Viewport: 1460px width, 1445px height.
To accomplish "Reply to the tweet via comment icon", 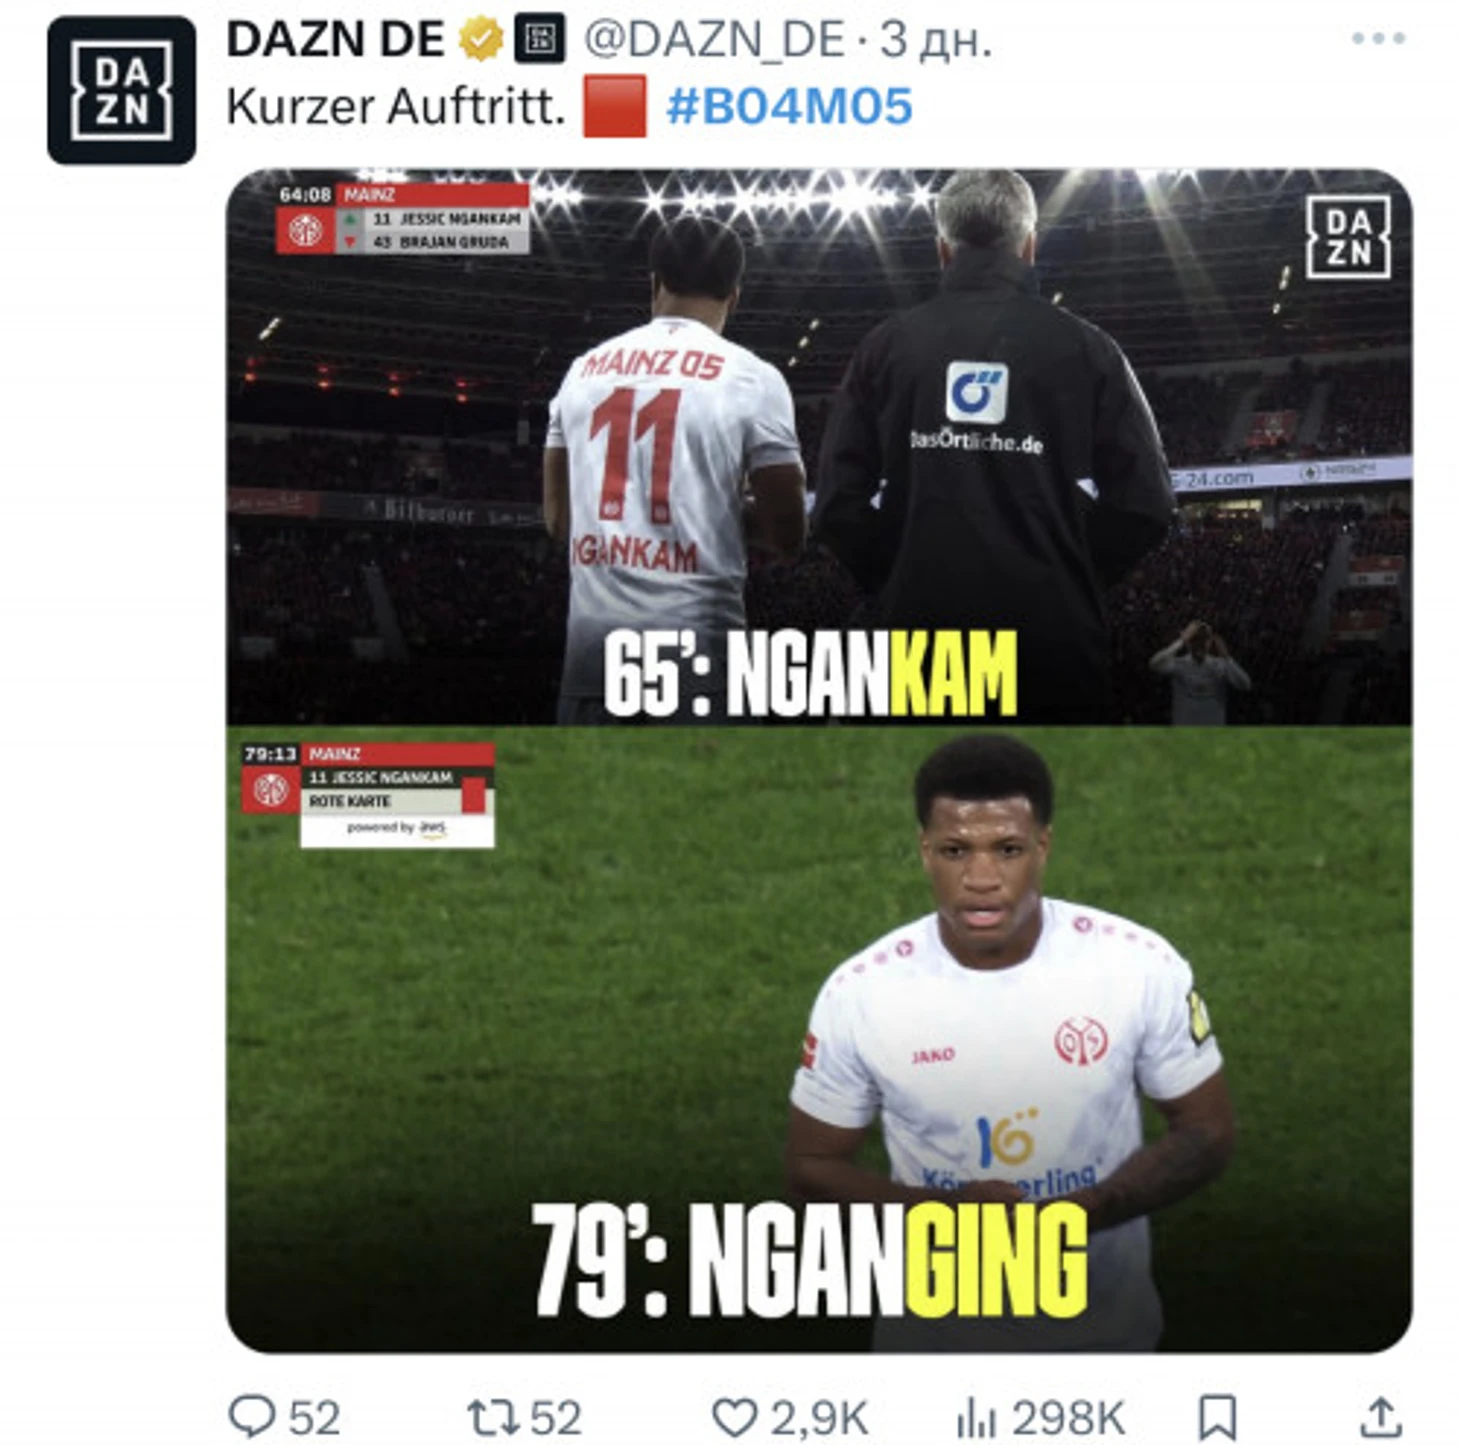I will pos(252,1416).
